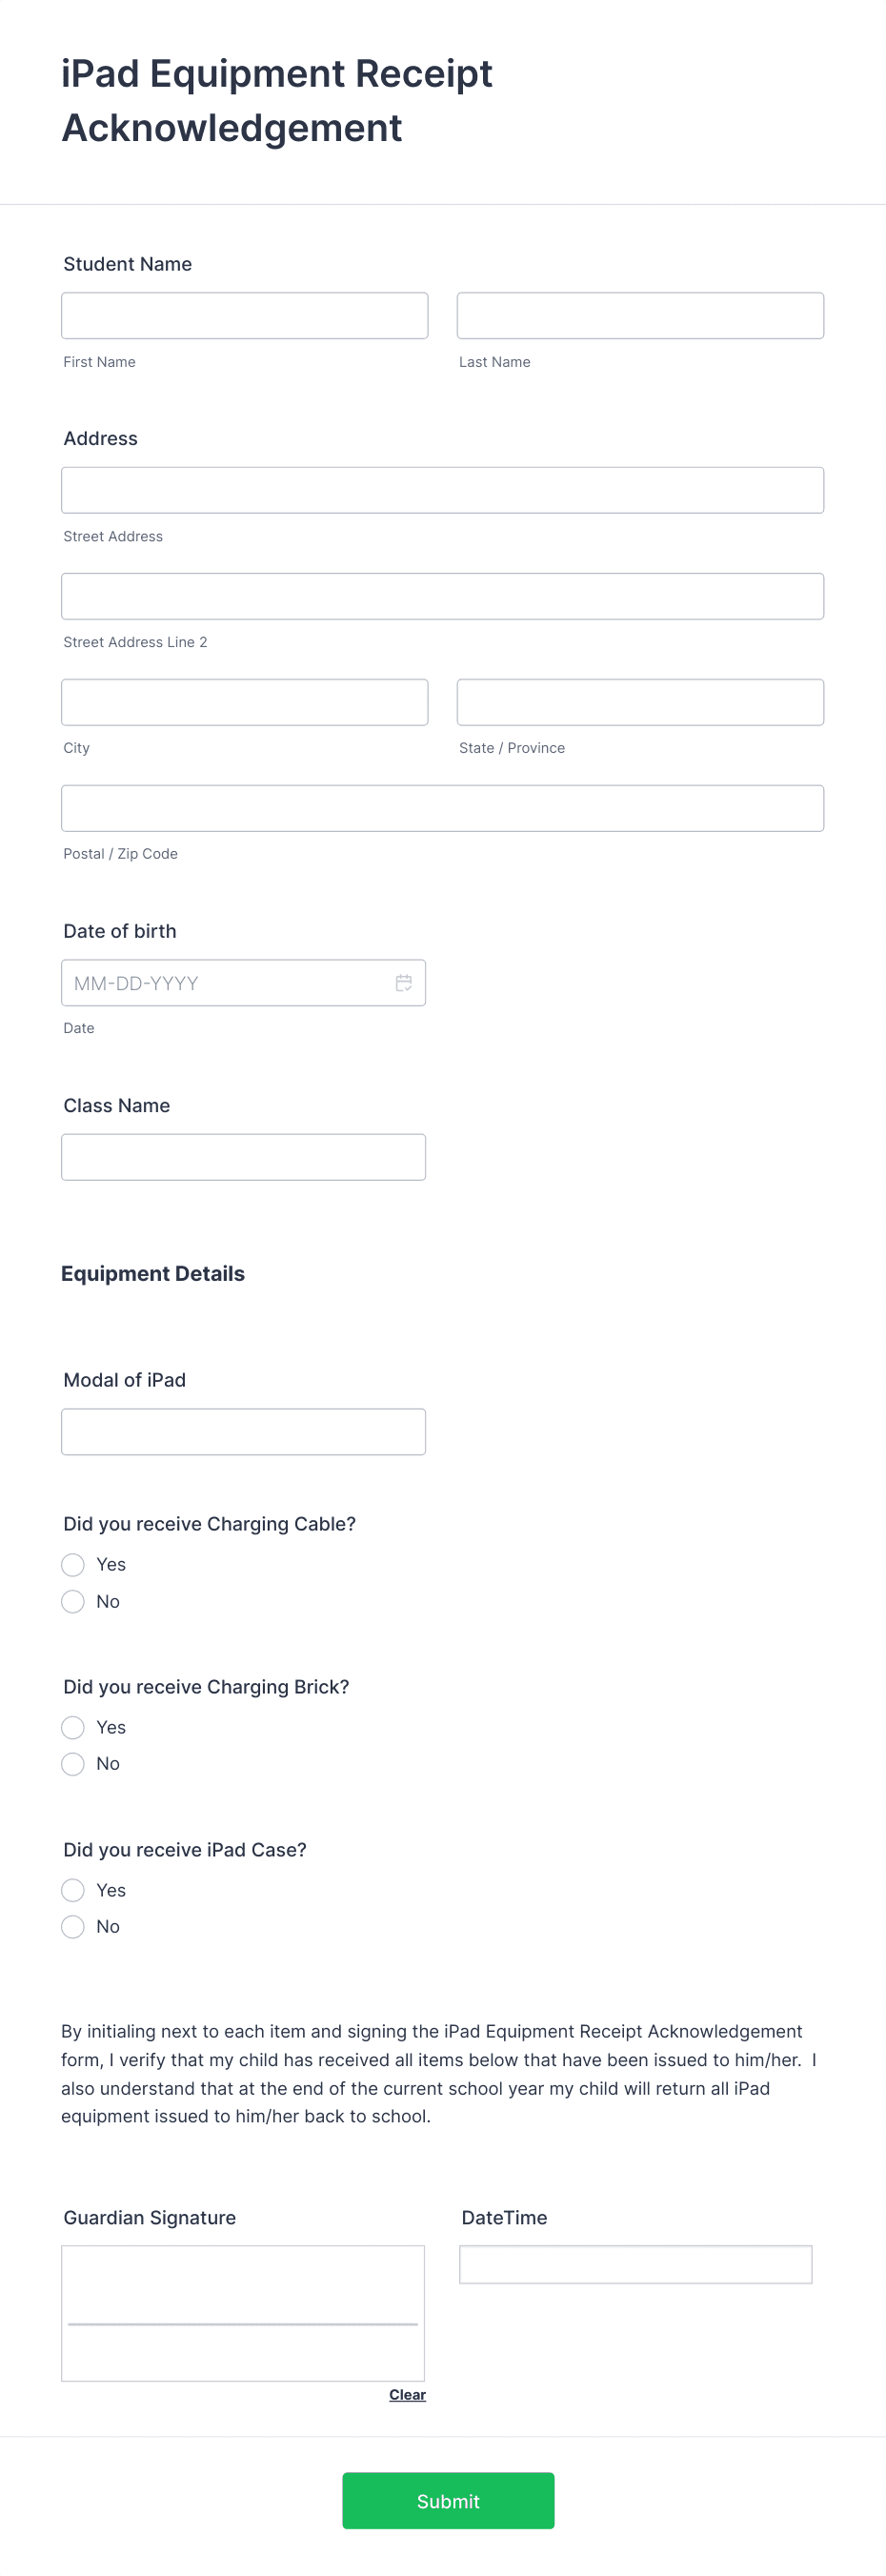Click the Street Address input box
Viewport: 886px width, 2576px height.
(441, 490)
